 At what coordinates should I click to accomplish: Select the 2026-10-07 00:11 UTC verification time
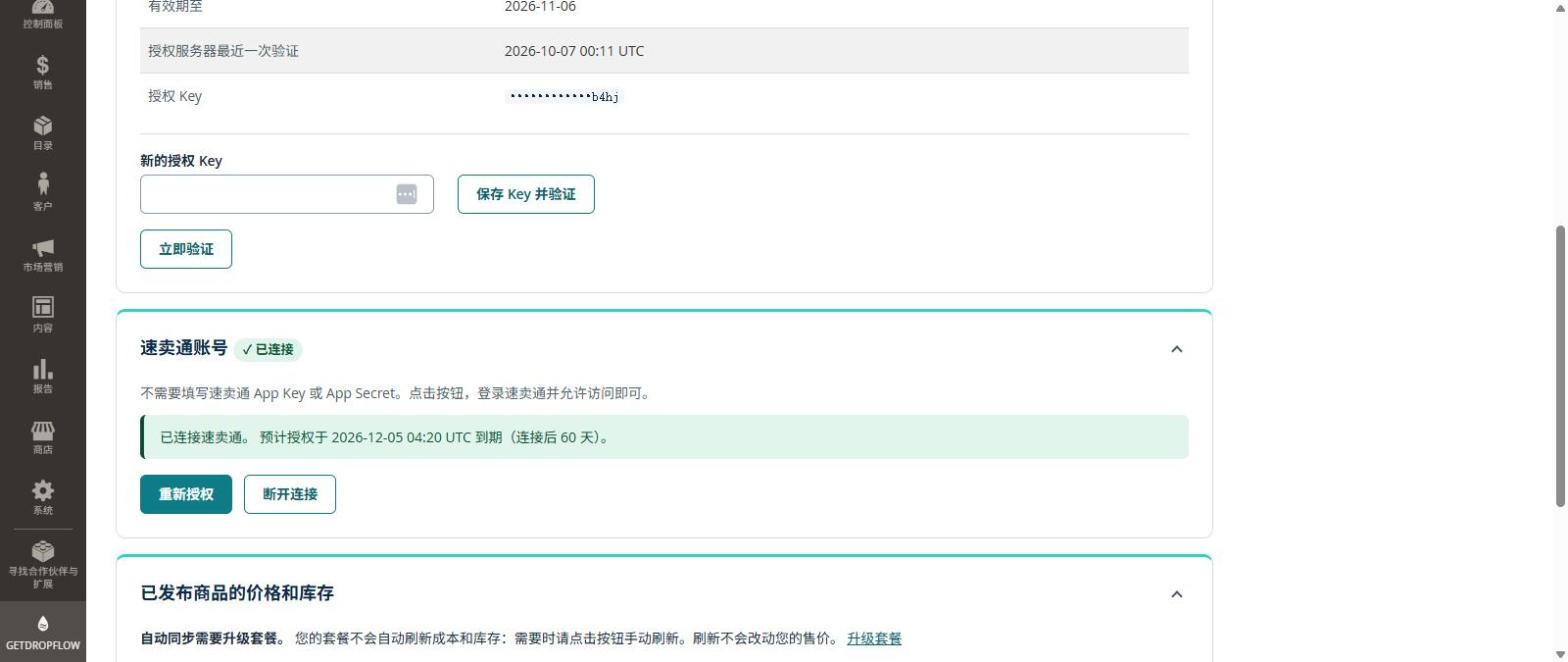[x=574, y=51]
